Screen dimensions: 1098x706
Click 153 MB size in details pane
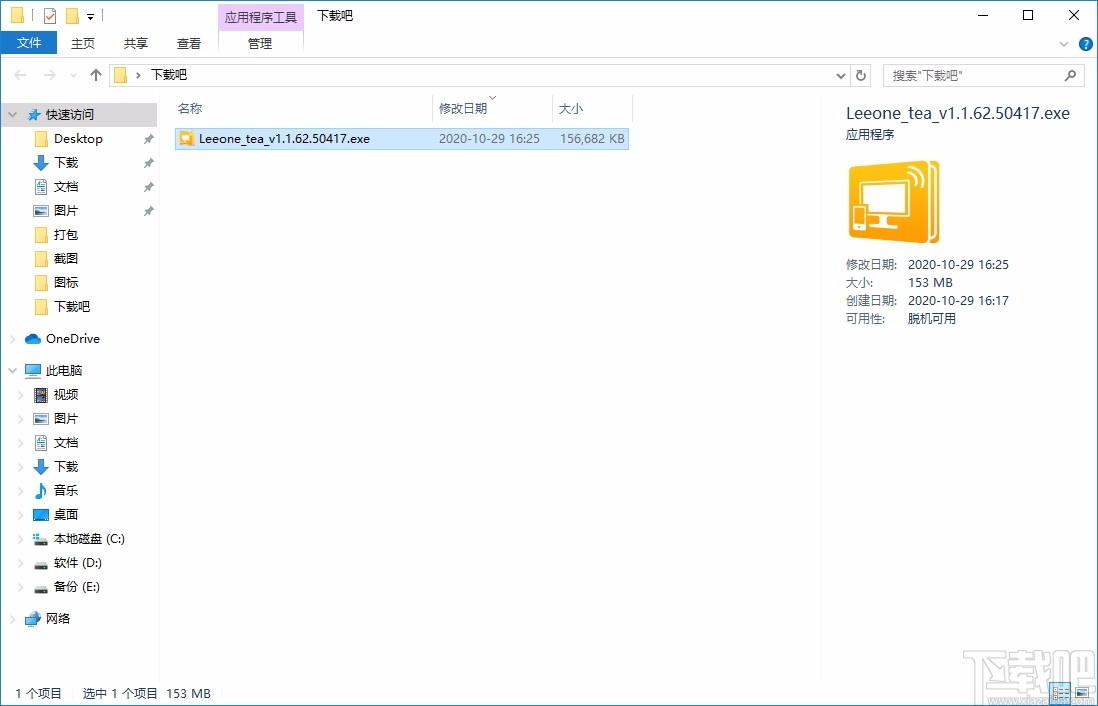pyautogui.click(x=930, y=283)
